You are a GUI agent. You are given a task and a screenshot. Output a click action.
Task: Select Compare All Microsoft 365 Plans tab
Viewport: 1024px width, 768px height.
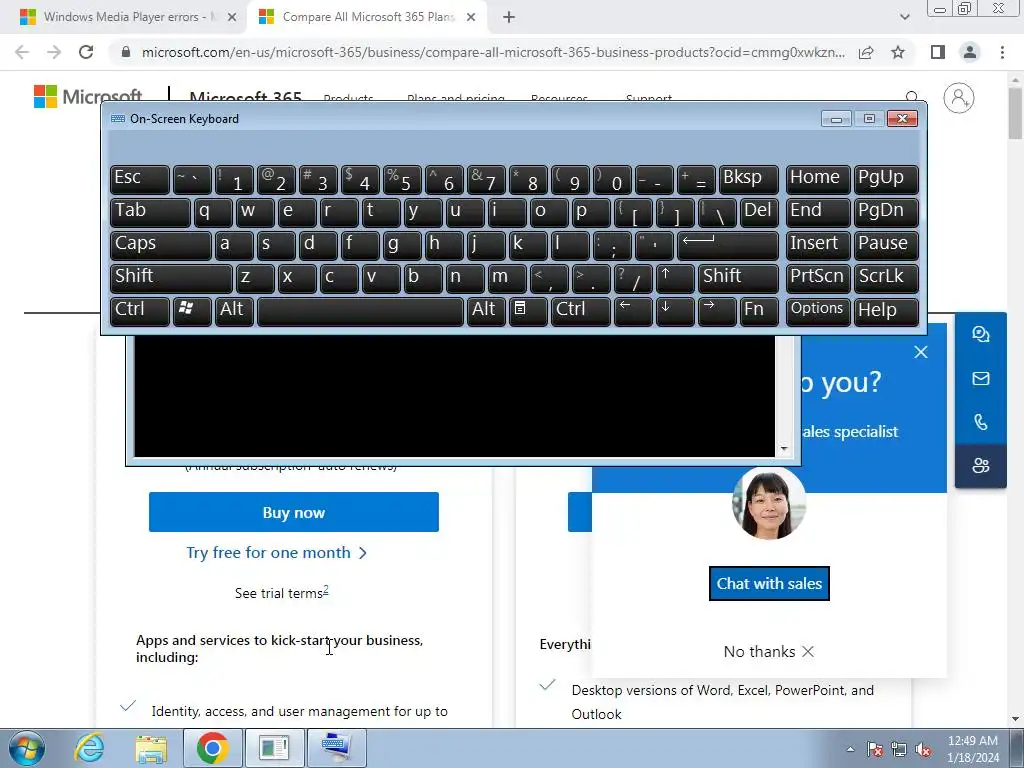[x=367, y=17]
